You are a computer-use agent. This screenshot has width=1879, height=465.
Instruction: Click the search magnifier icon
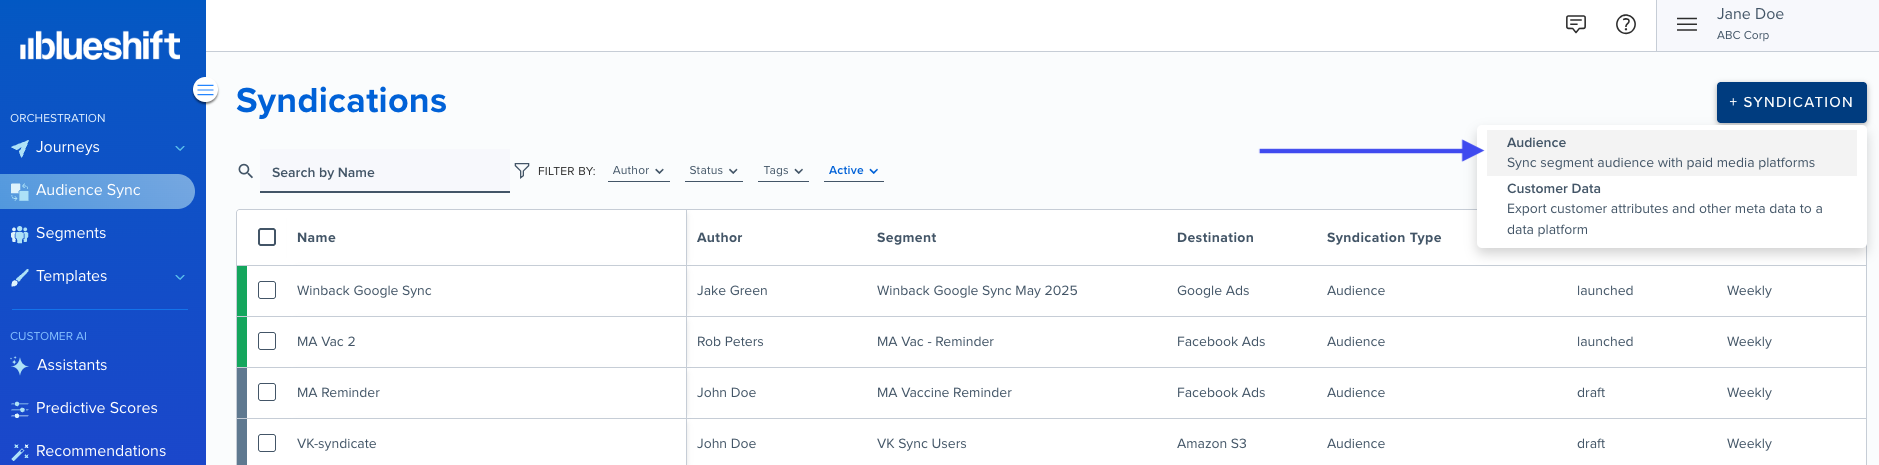(x=245, y=171)
